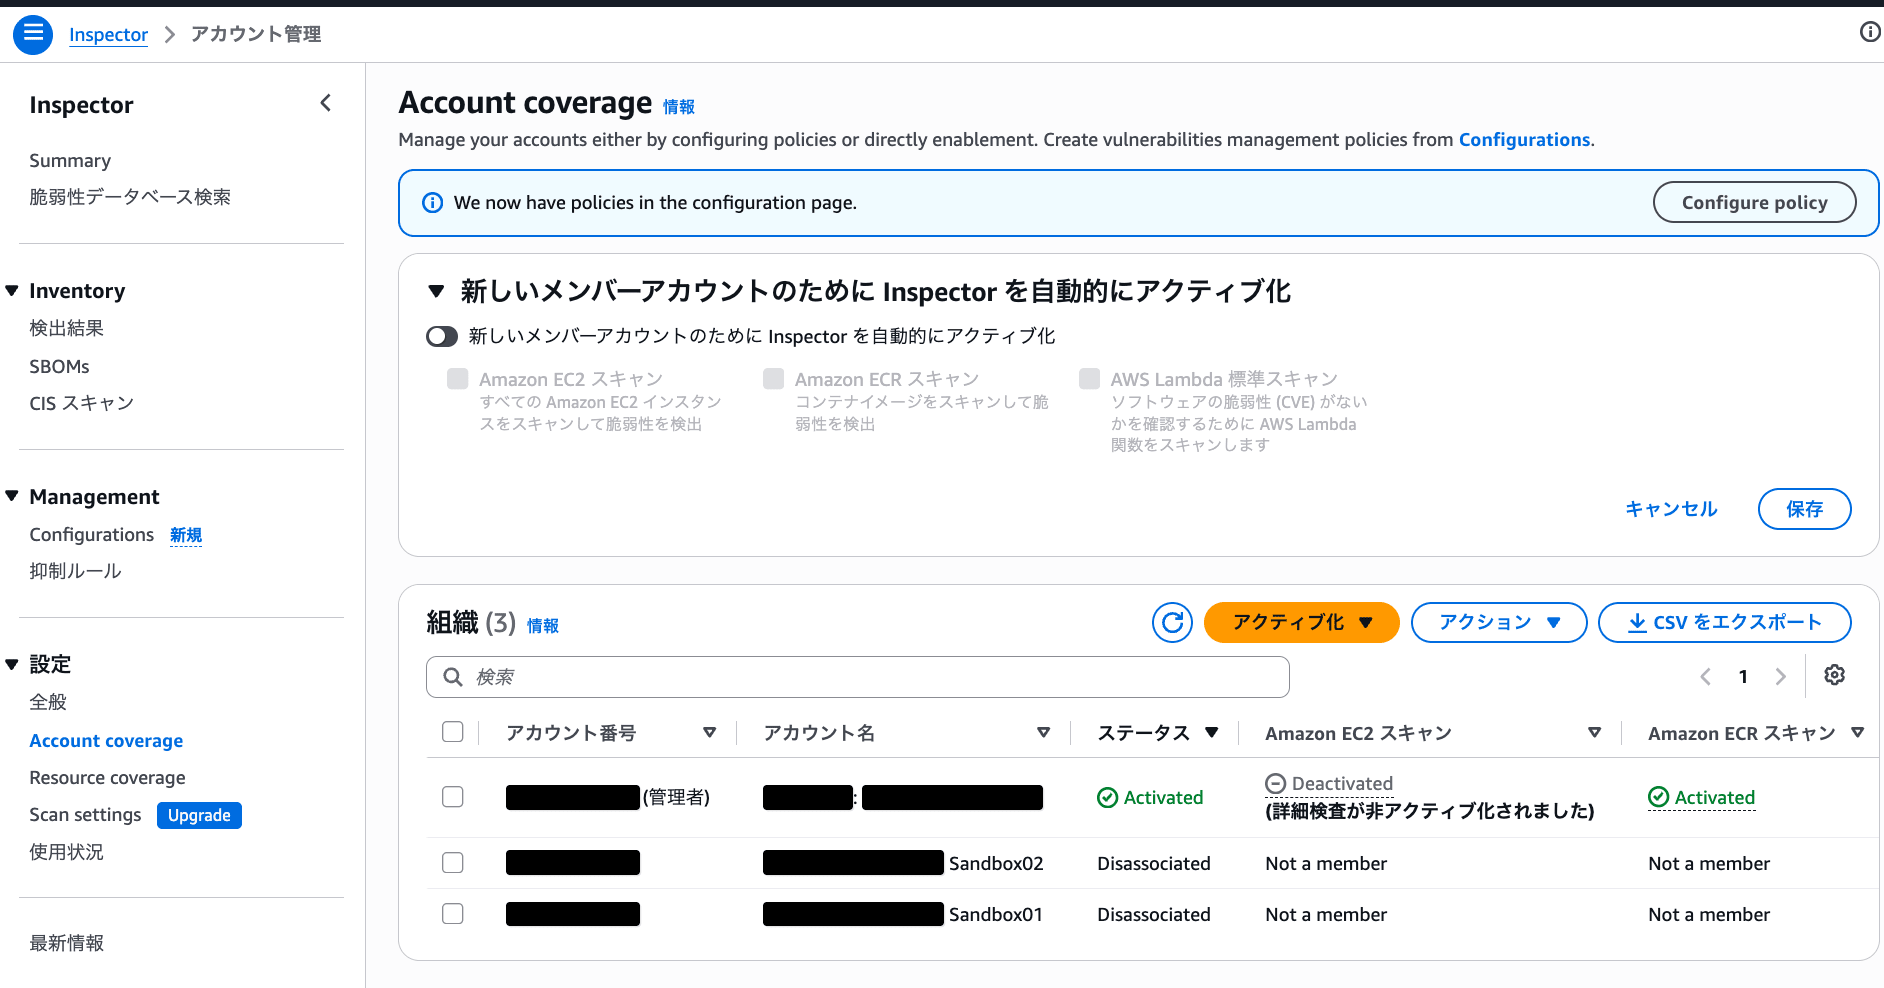Collapse the Inspector sidebar panel
This screenshot has width=1884, height=988.
coord(325,103)
